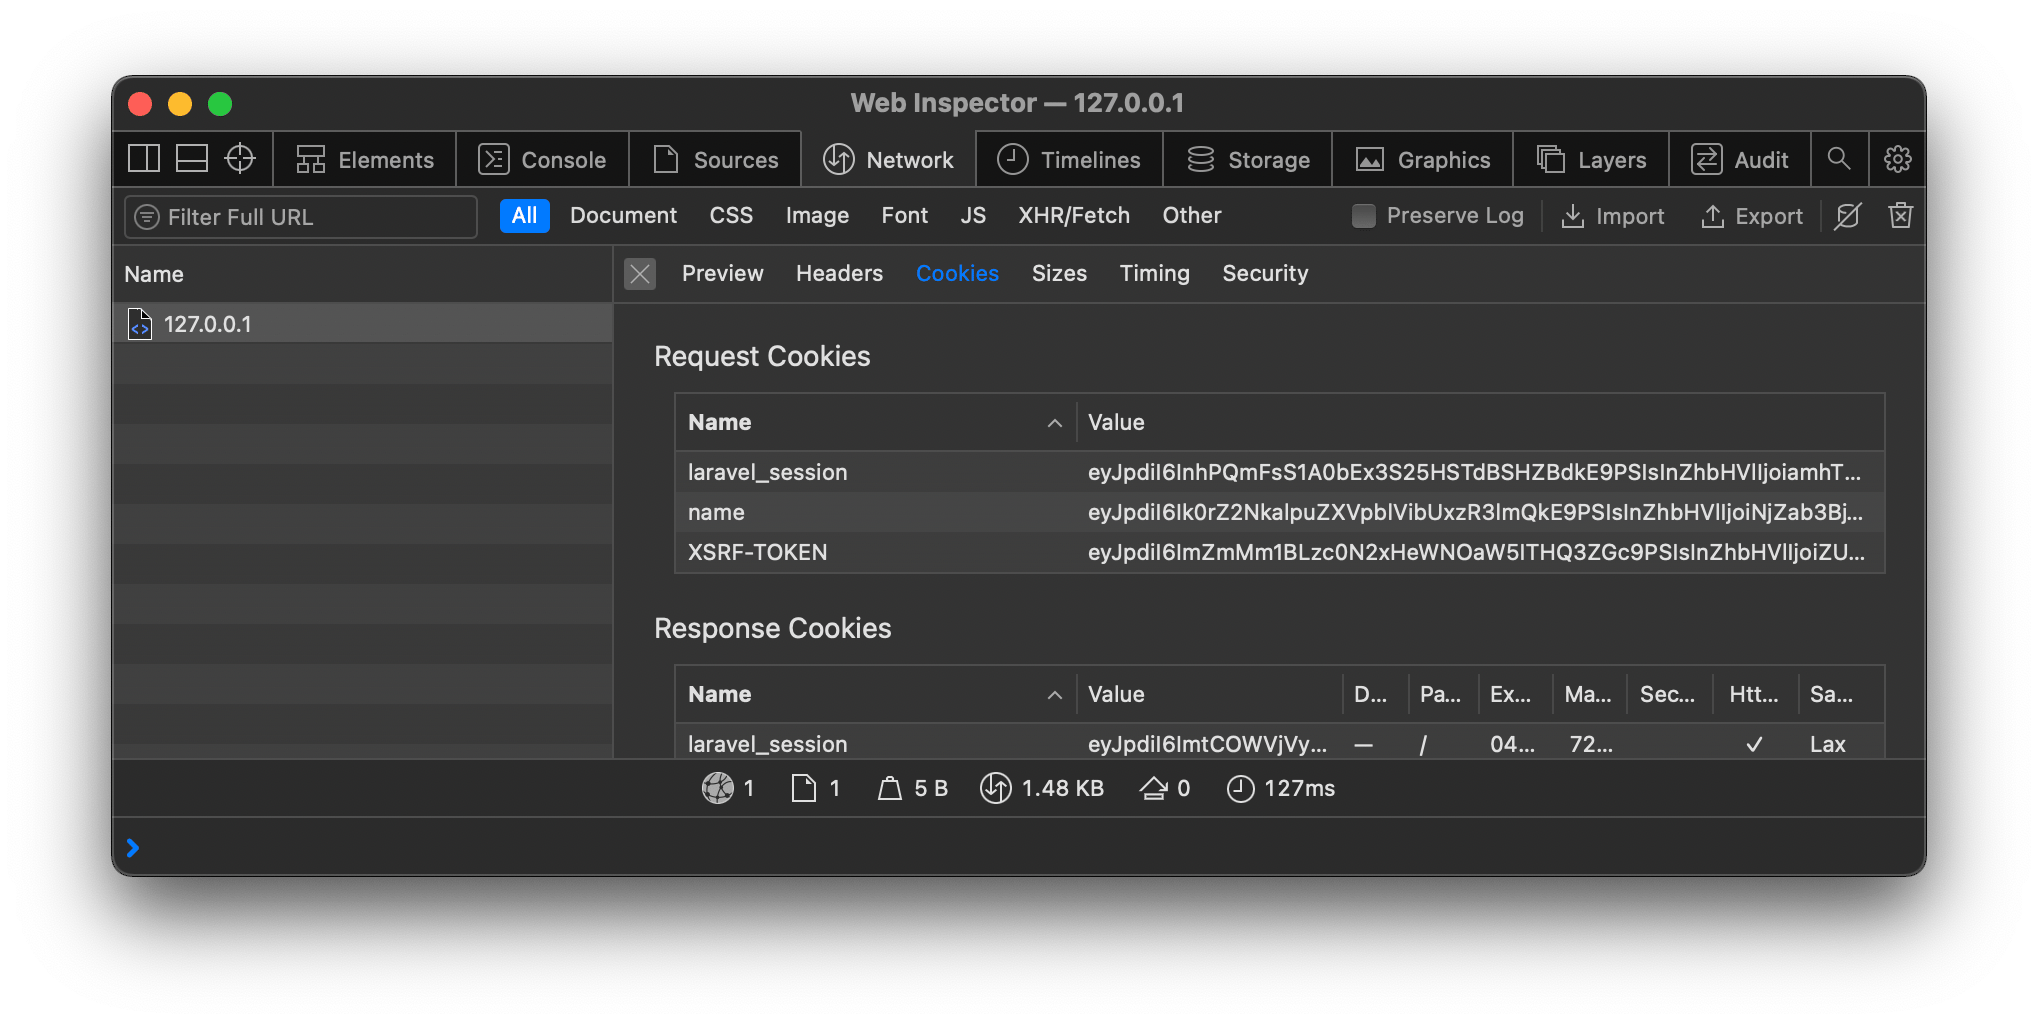The width and height of the screenshot is (2038, 1024).
Task: Click the Export button
Action: pos(1752,216)
